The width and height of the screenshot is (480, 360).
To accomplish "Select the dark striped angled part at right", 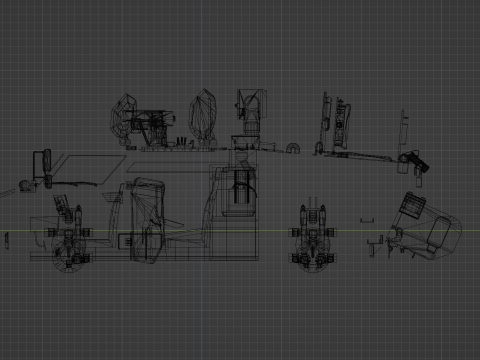I will (x=419, y=161).
